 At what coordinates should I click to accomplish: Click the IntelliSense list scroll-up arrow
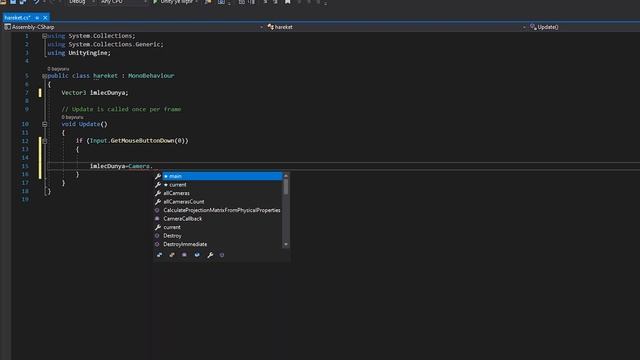coord(286,176)
